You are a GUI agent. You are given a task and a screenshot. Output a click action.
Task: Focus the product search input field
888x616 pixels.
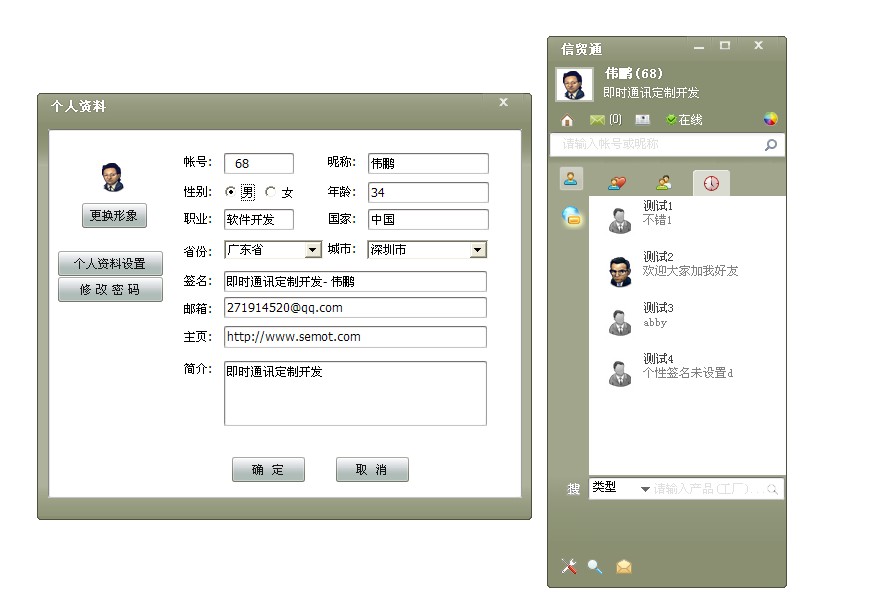708,489
